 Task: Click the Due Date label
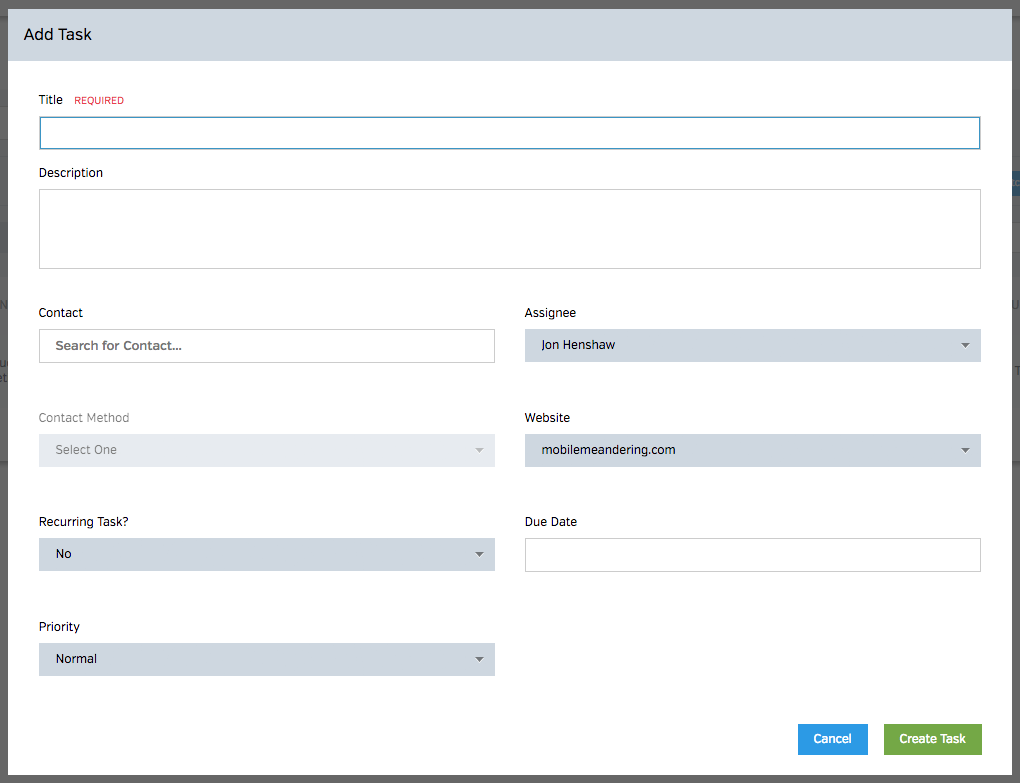click(551, 522)
